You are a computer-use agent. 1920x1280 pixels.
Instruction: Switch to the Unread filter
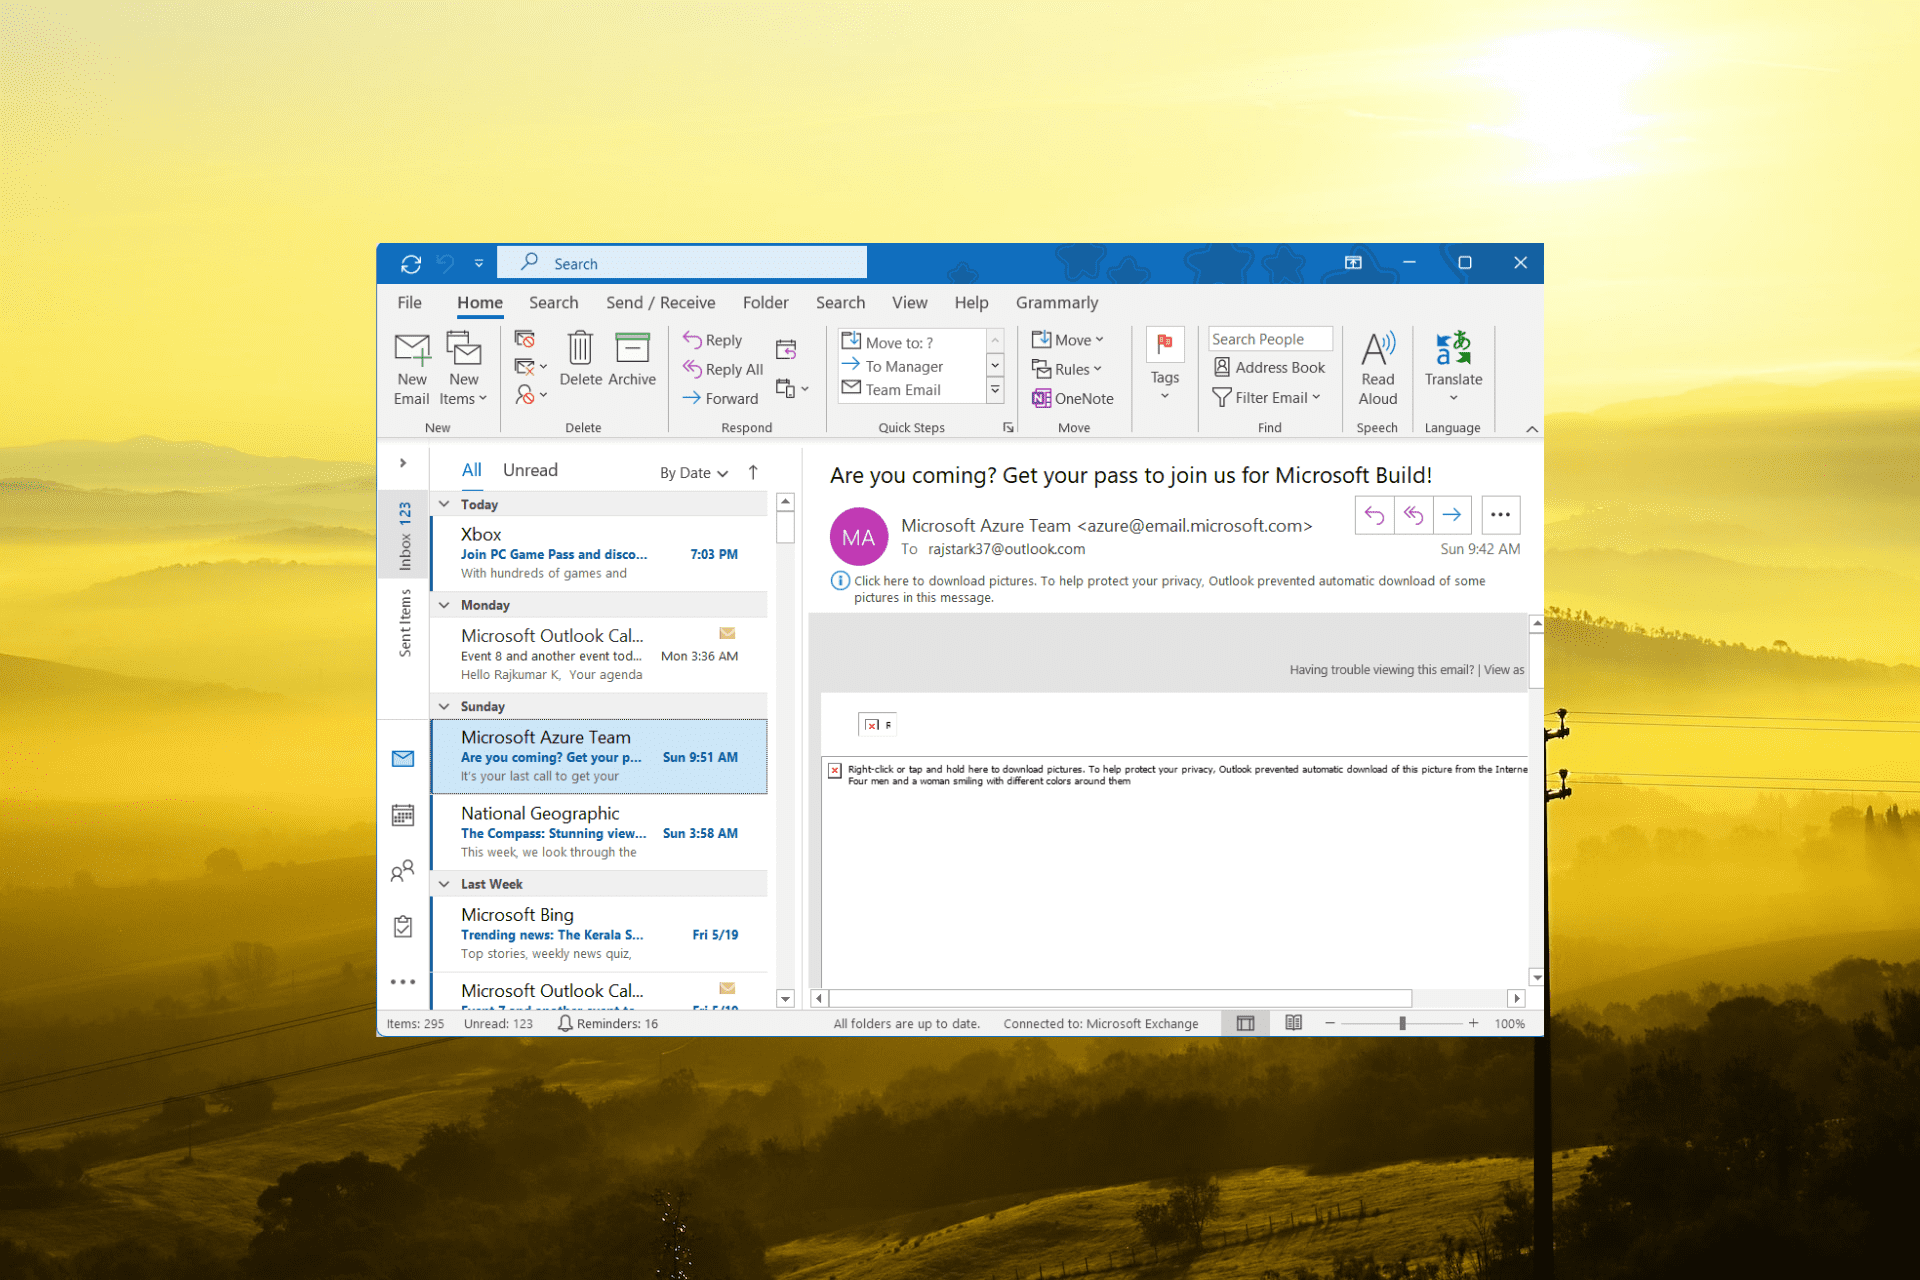pos(530,470)
